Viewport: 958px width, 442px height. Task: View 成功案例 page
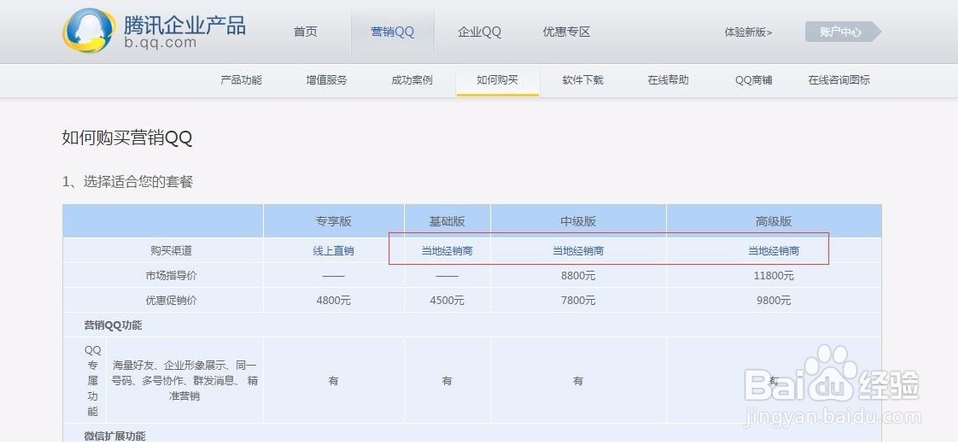point(412,80)
